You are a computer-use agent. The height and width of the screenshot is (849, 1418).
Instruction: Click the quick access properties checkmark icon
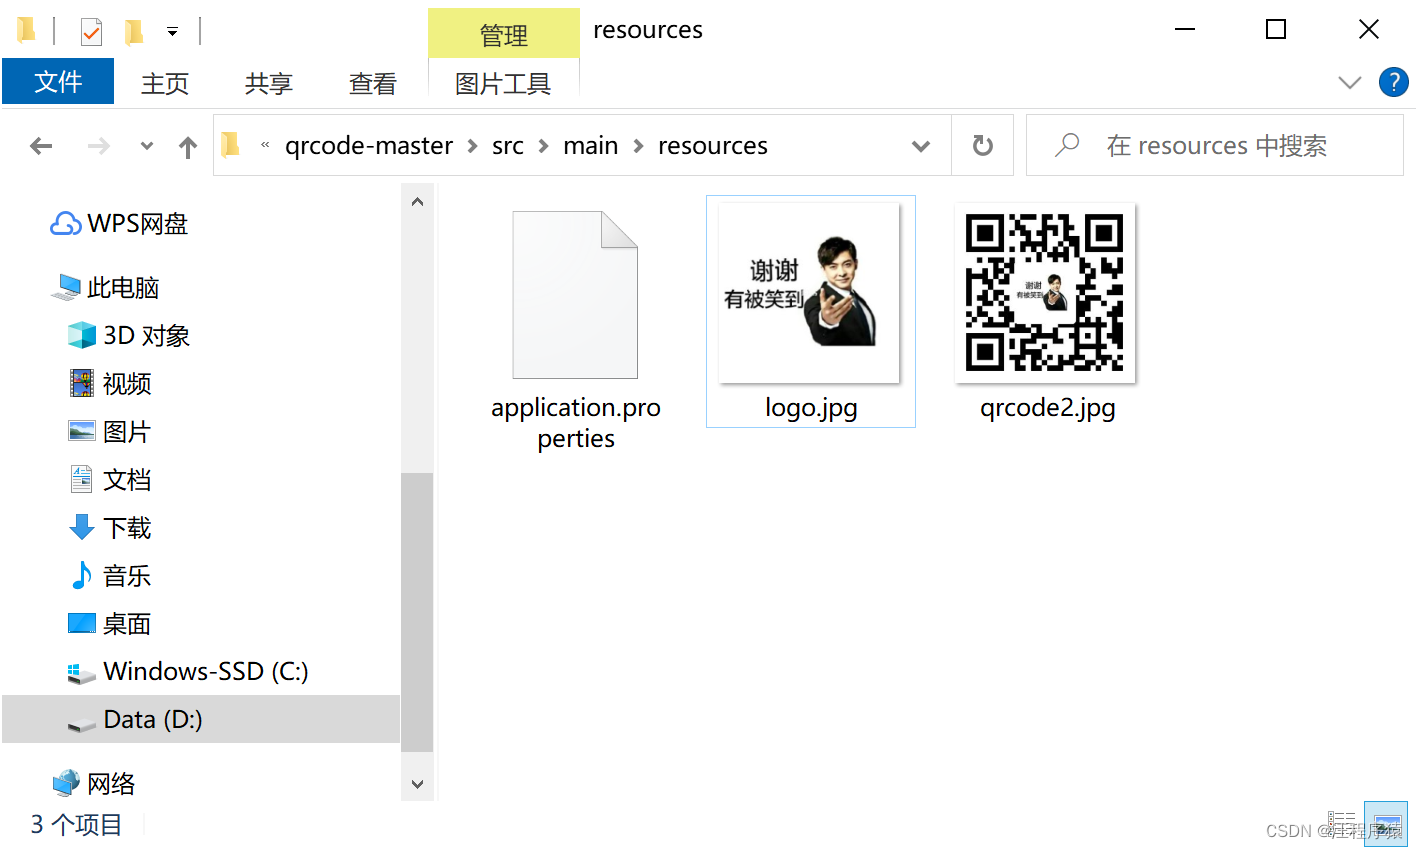[91, 32]
